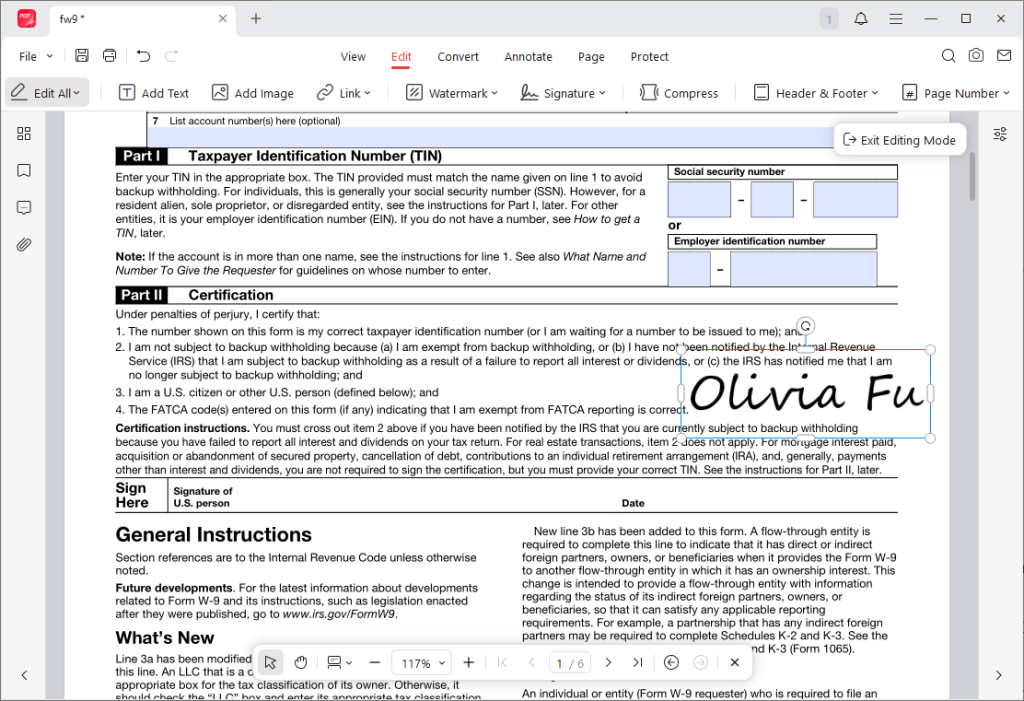This screenshot has width=1024, height=701.
Task: Open the thumbnails panel icon
Action: 24,133
